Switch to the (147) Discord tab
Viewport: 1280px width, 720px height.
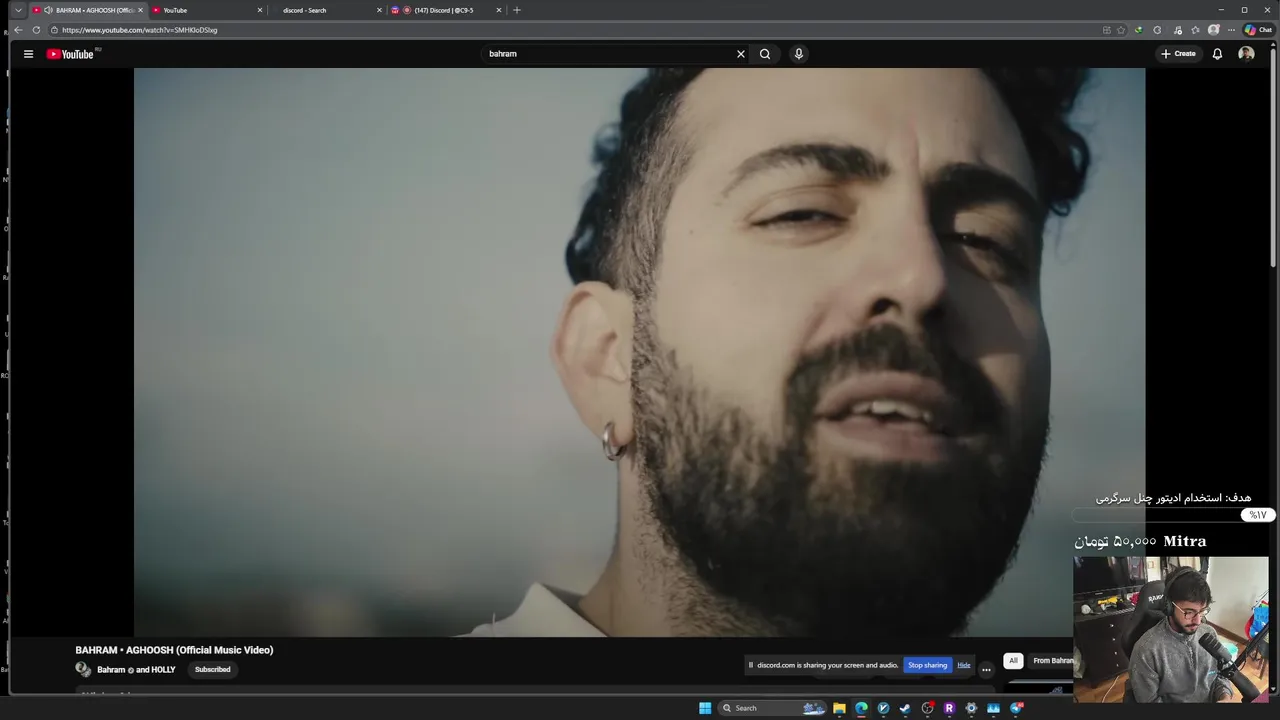pyautogui.click(x=447, y=10)
